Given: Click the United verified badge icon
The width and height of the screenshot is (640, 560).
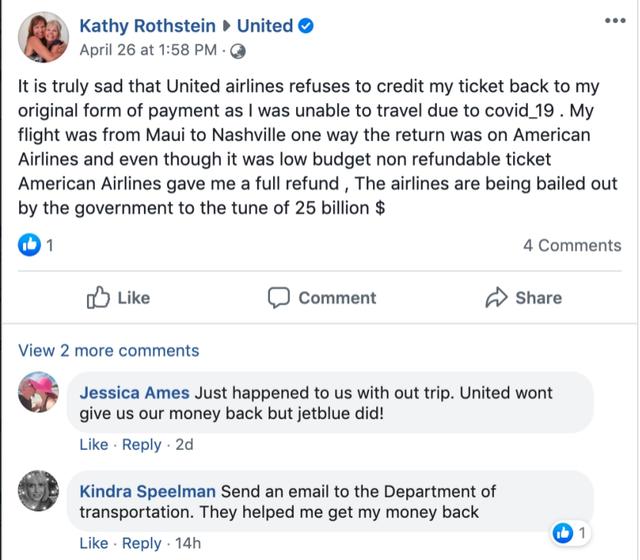Looking at the screenshot, I should pyautogui.click(x=306, y=26).
